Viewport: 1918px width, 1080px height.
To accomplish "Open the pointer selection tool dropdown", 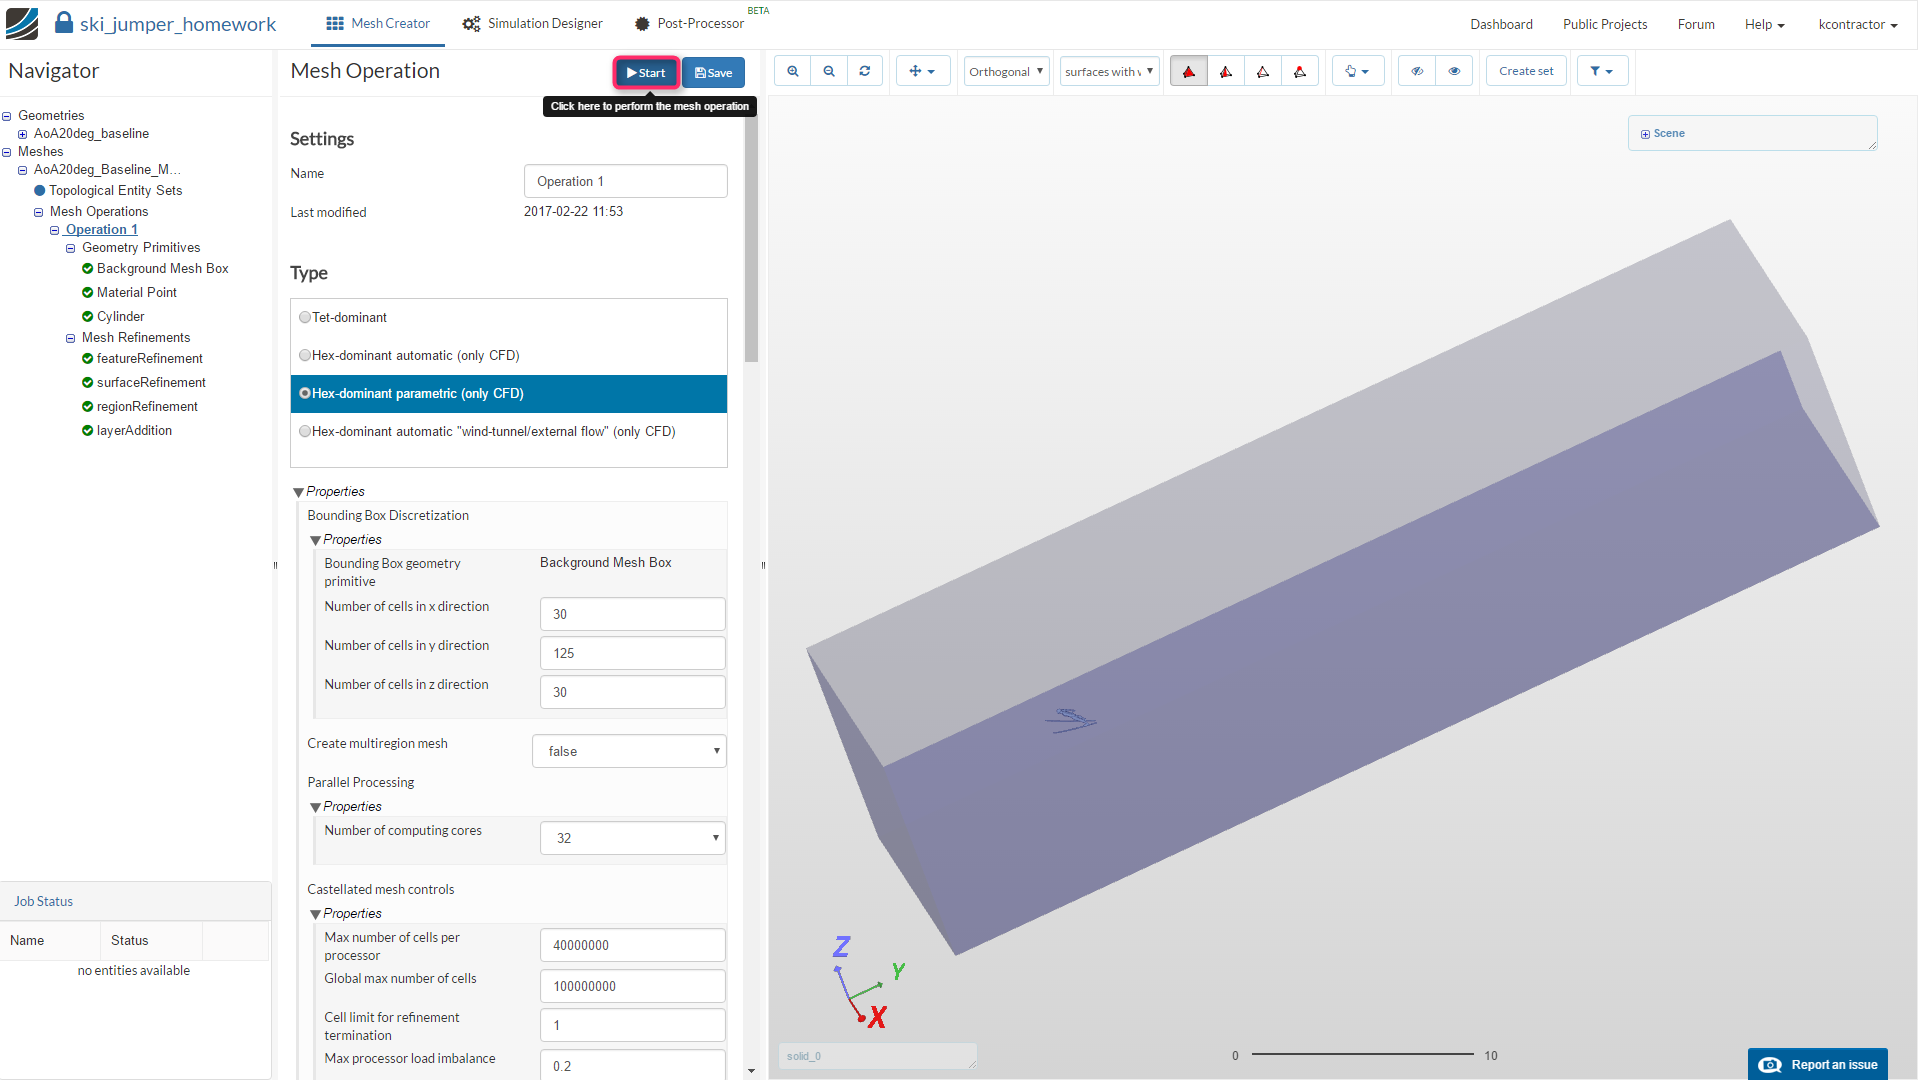I will tap(1357, 71).
